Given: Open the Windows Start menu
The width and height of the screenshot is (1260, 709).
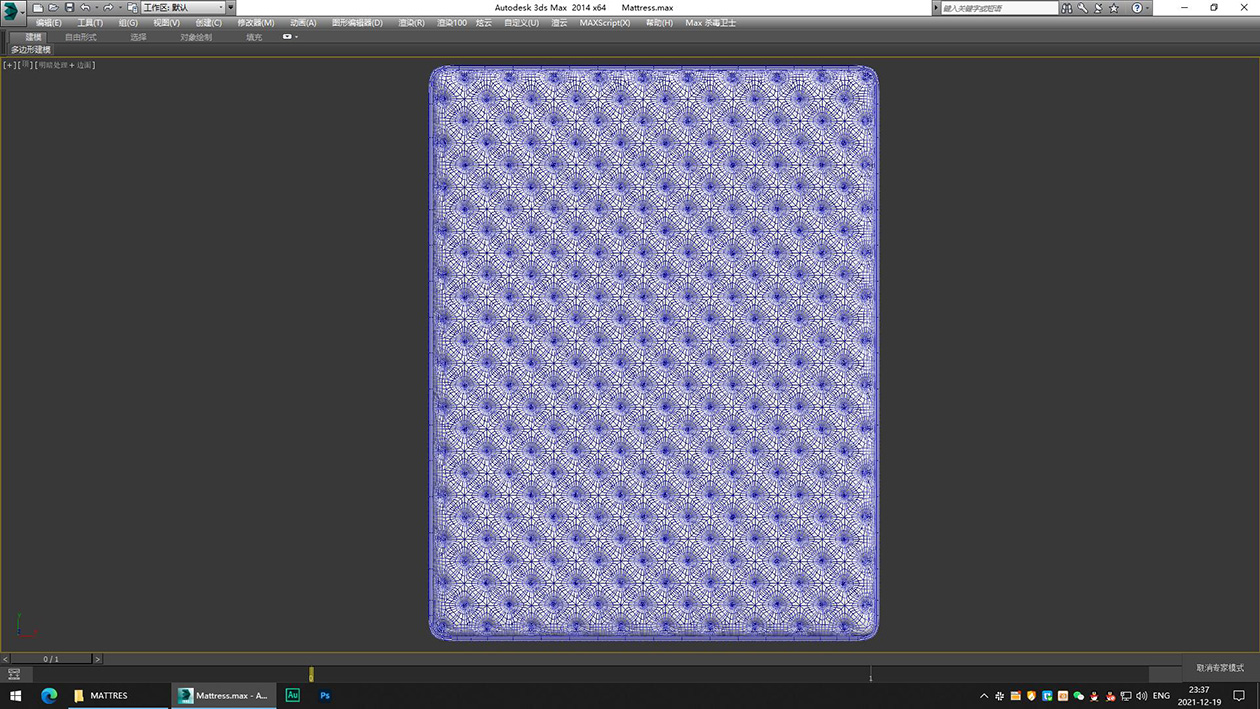Looking at the screenshot, I should (16, 695).
